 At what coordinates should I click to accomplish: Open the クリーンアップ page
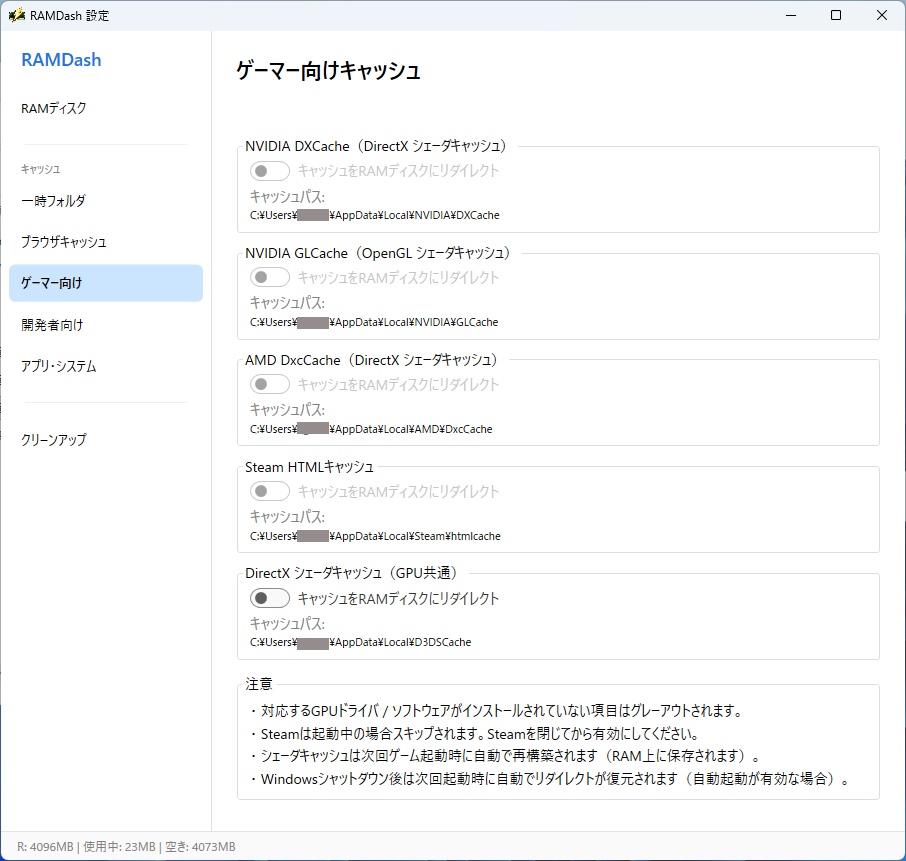[54, 440]
